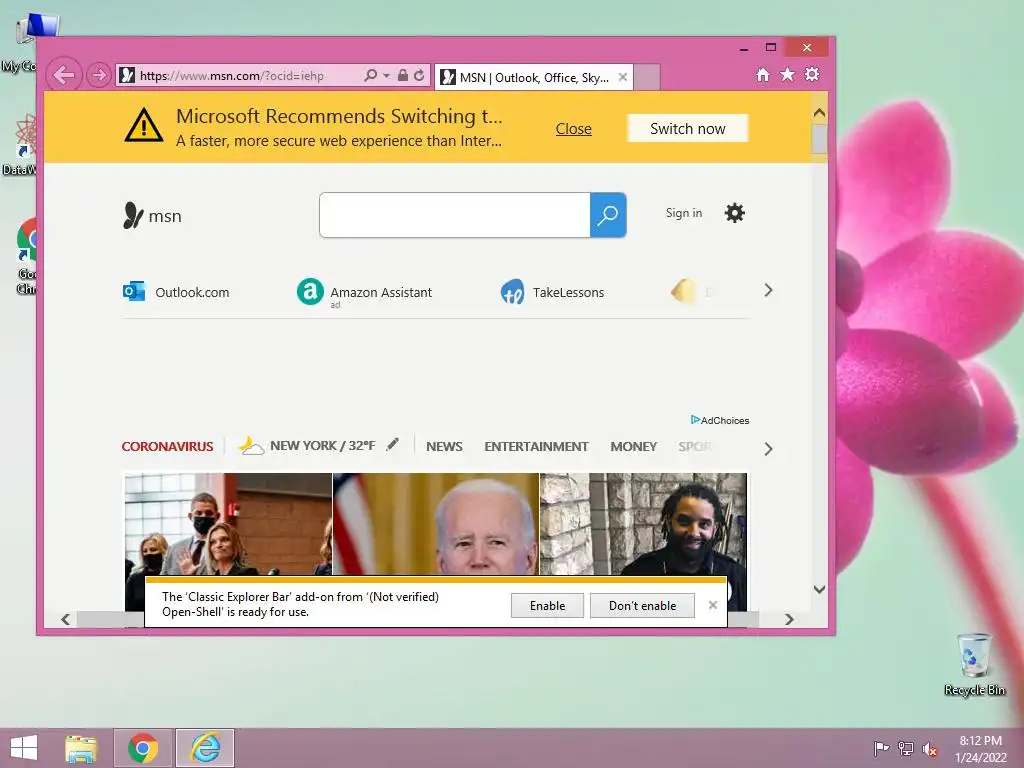
Task: Open Favorites star icon
Action: [x=788, y=74]
